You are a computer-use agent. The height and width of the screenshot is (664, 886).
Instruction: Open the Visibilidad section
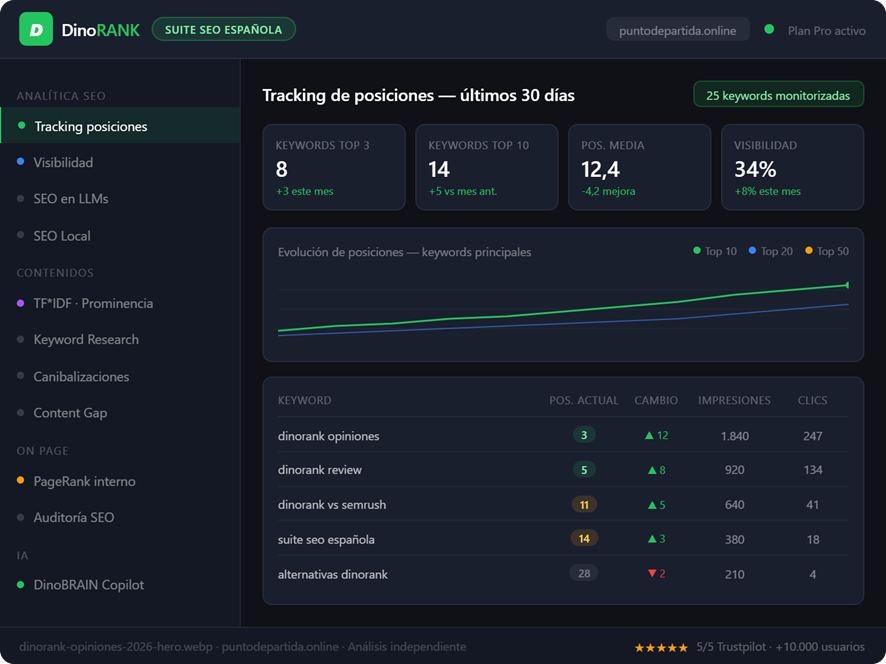(x=120, y=162)
